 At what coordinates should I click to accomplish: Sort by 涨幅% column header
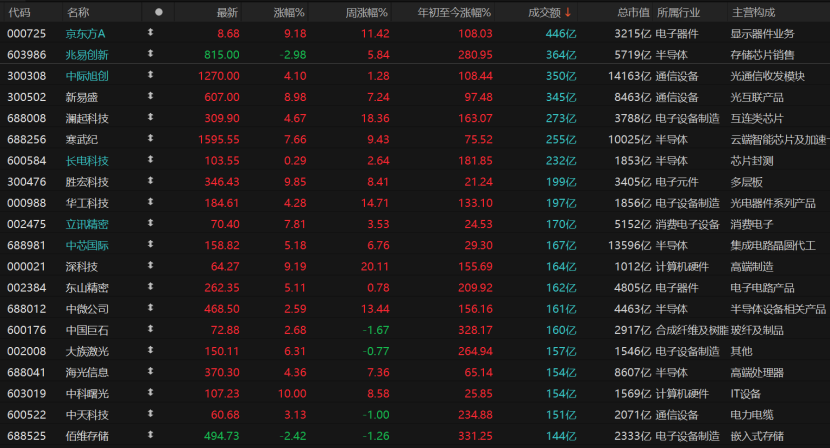289,12
